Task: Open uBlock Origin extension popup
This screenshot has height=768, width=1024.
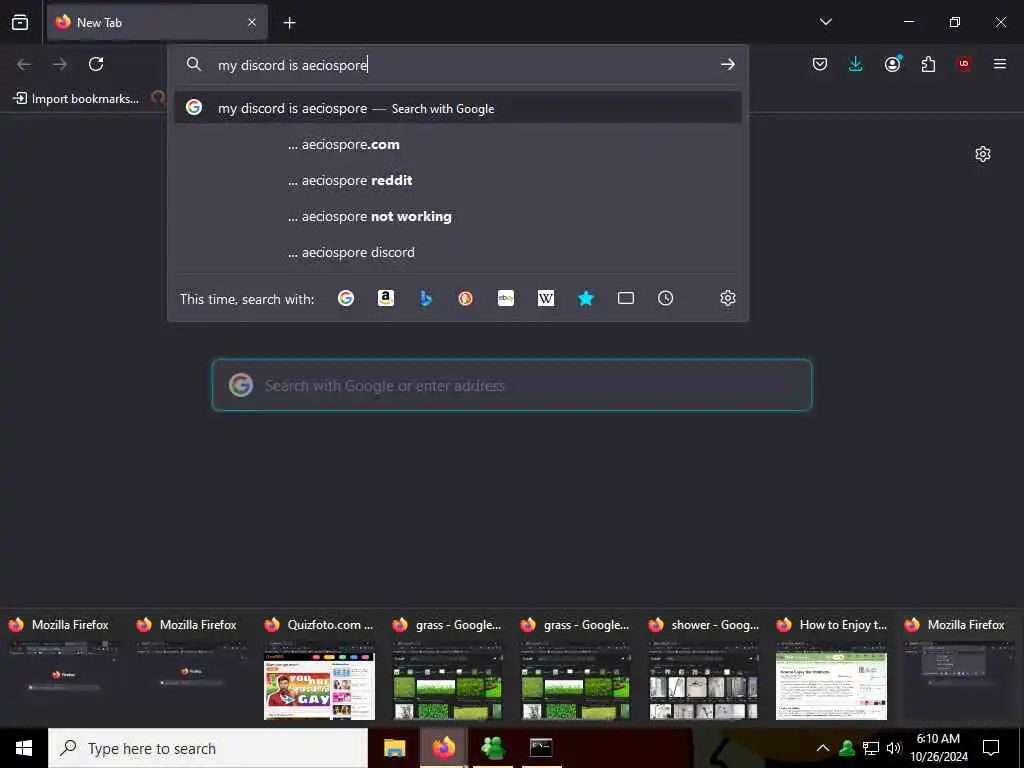Action: 964,64
